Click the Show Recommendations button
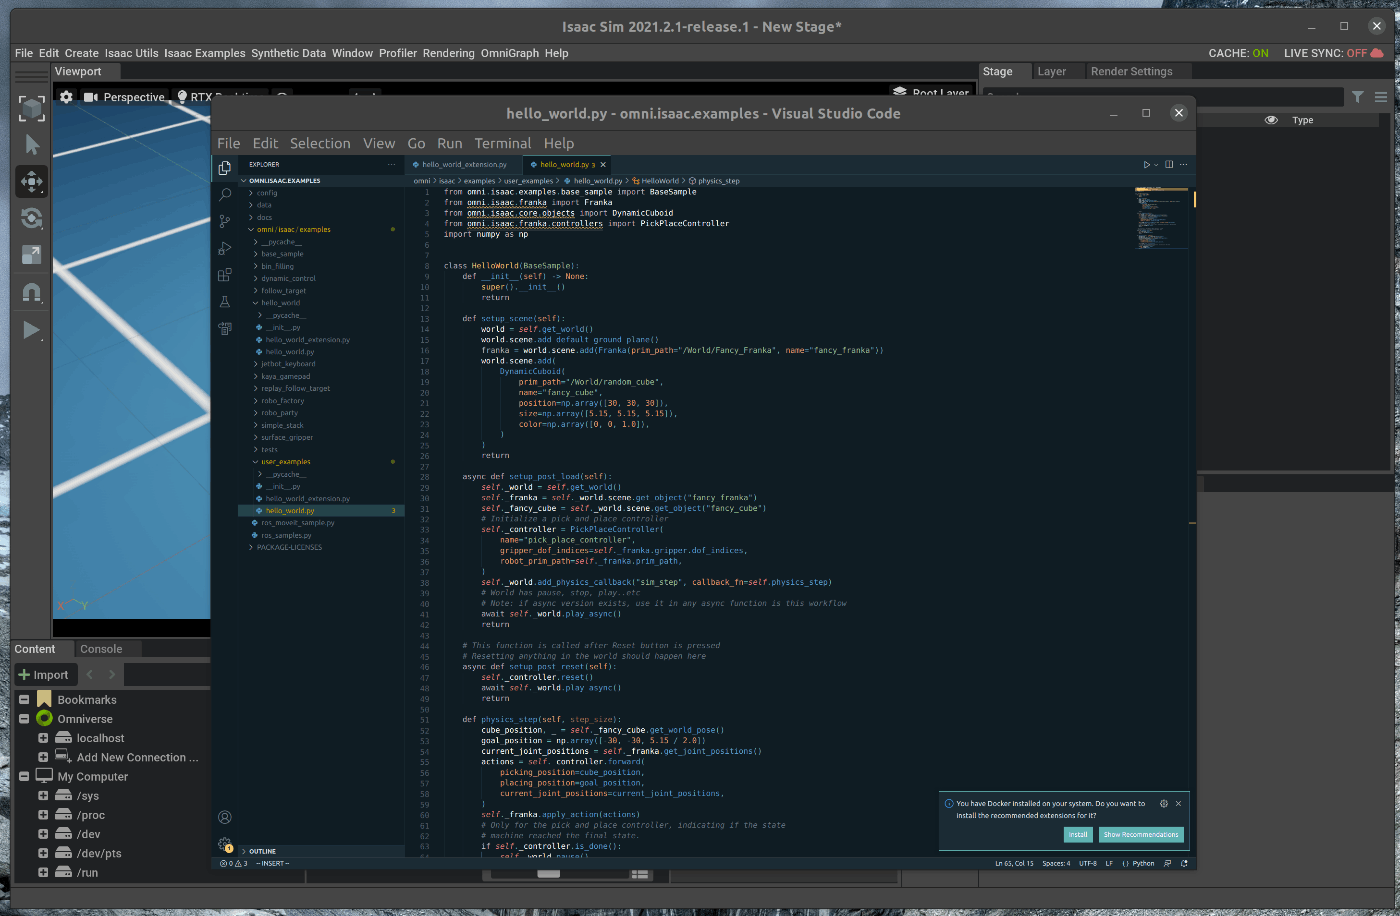This screenshot has width=1400, height=916. pyautogui.click(x=1141, y=834)
